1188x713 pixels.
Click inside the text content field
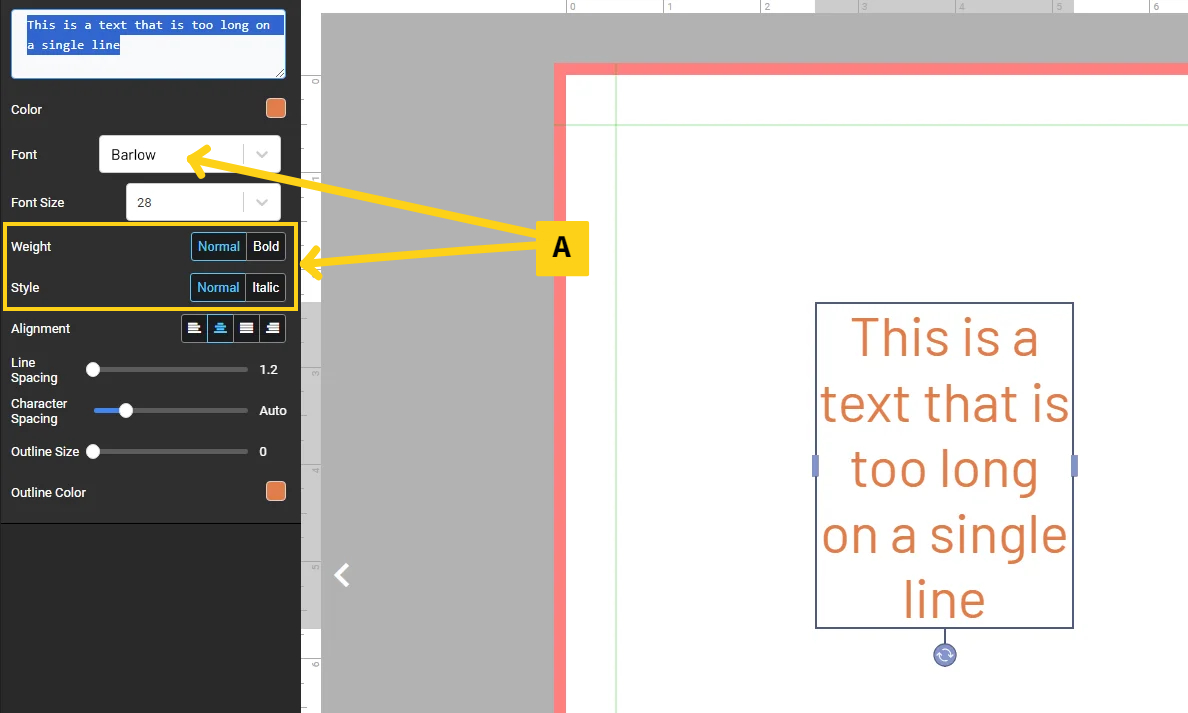click(148, 44)
